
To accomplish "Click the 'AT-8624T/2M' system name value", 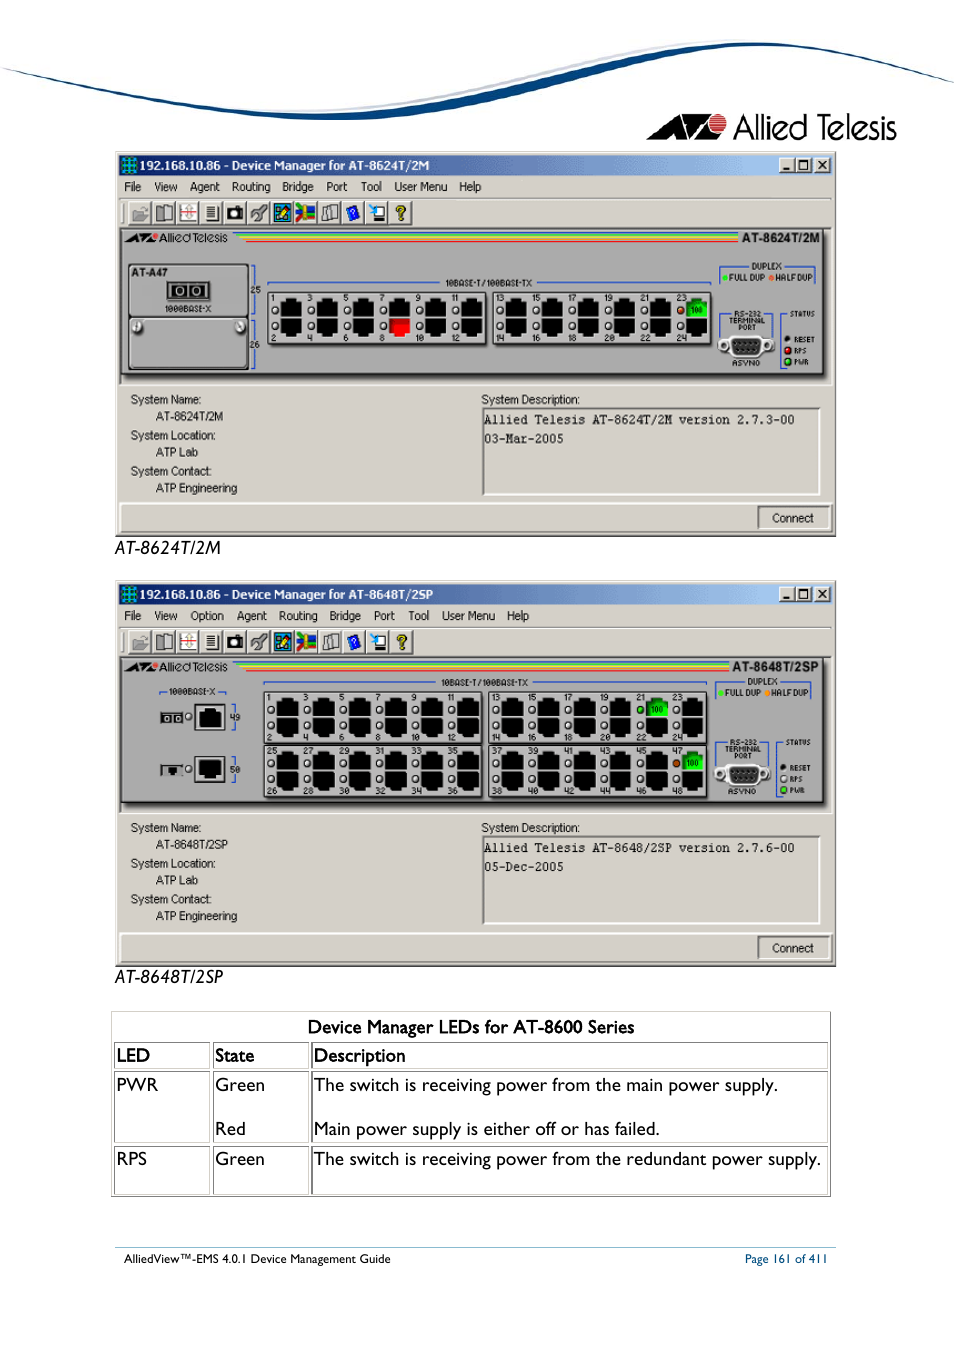I will [189, 417].
